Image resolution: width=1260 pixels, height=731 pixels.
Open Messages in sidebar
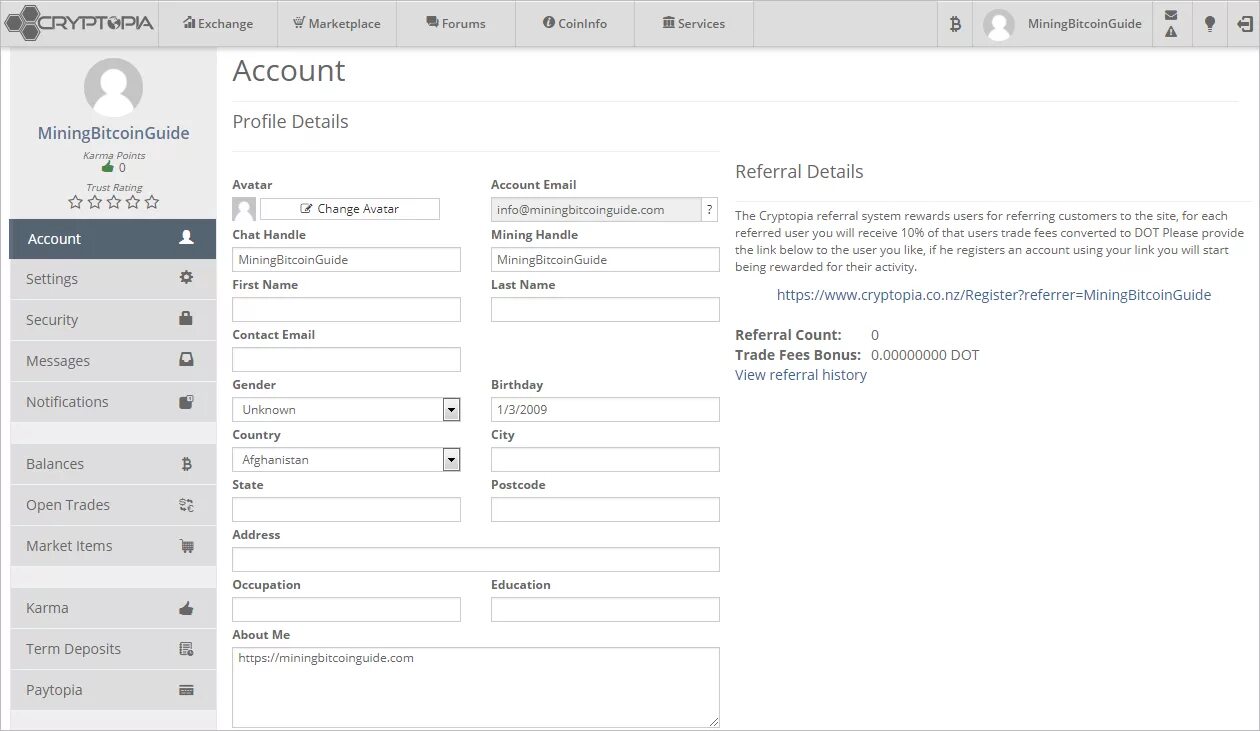pyautogui.click(x=113, y=361)
